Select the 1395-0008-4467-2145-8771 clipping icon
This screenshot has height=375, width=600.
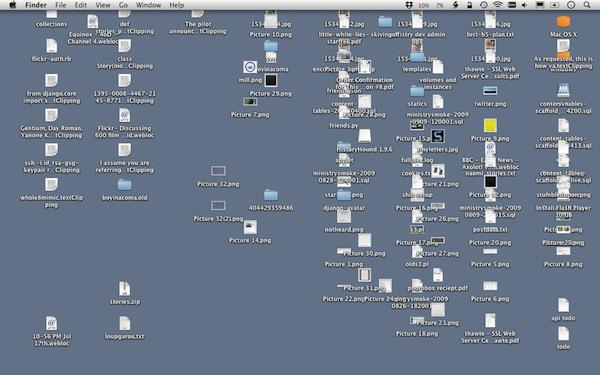[124, 80]
